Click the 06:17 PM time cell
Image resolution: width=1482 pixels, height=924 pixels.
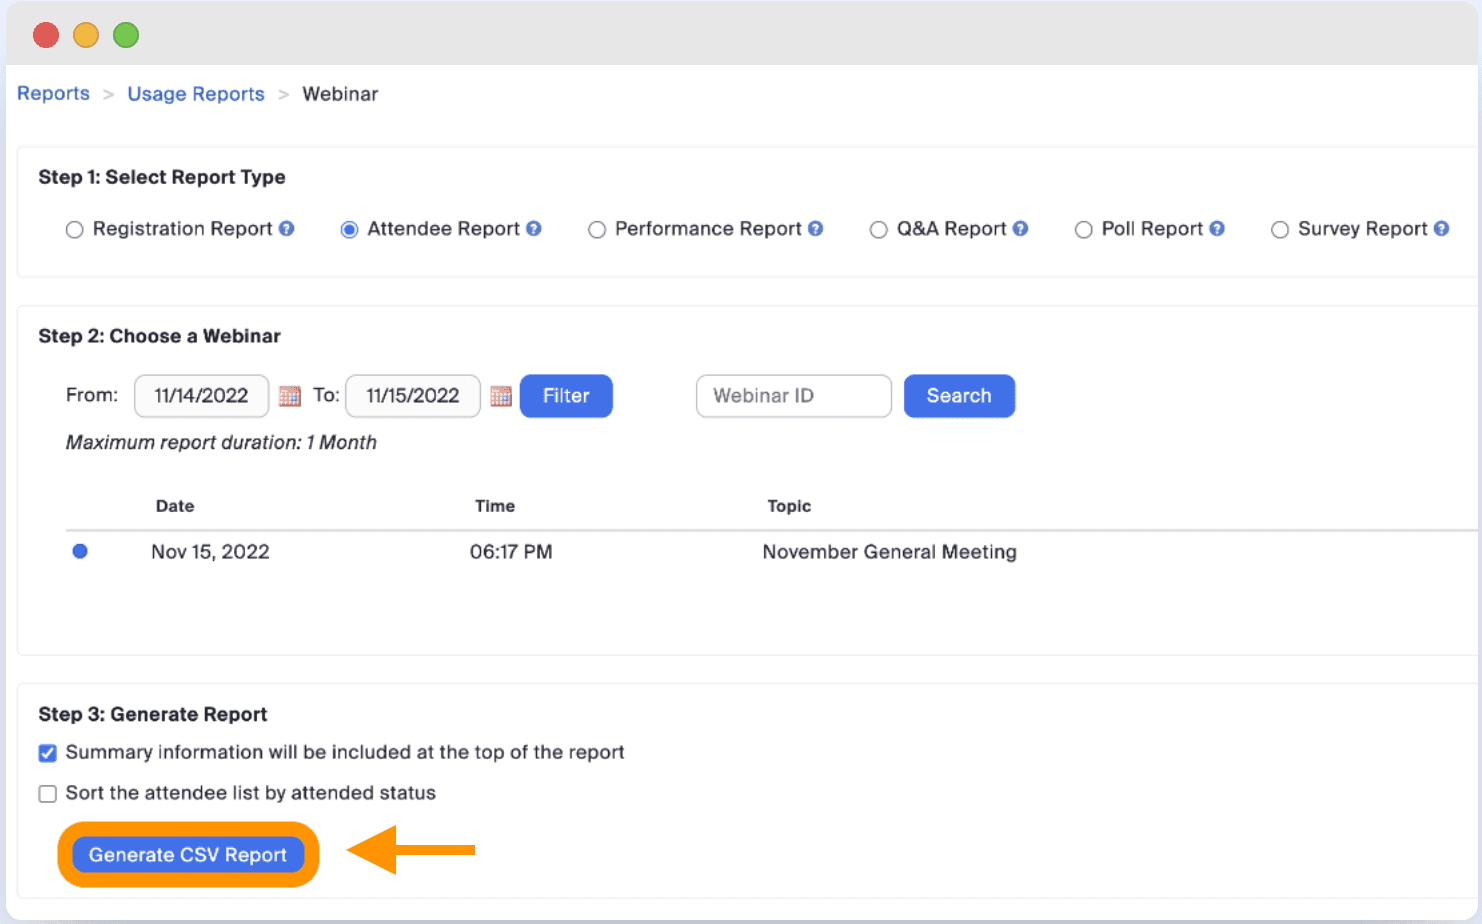(x=511, y=552)
